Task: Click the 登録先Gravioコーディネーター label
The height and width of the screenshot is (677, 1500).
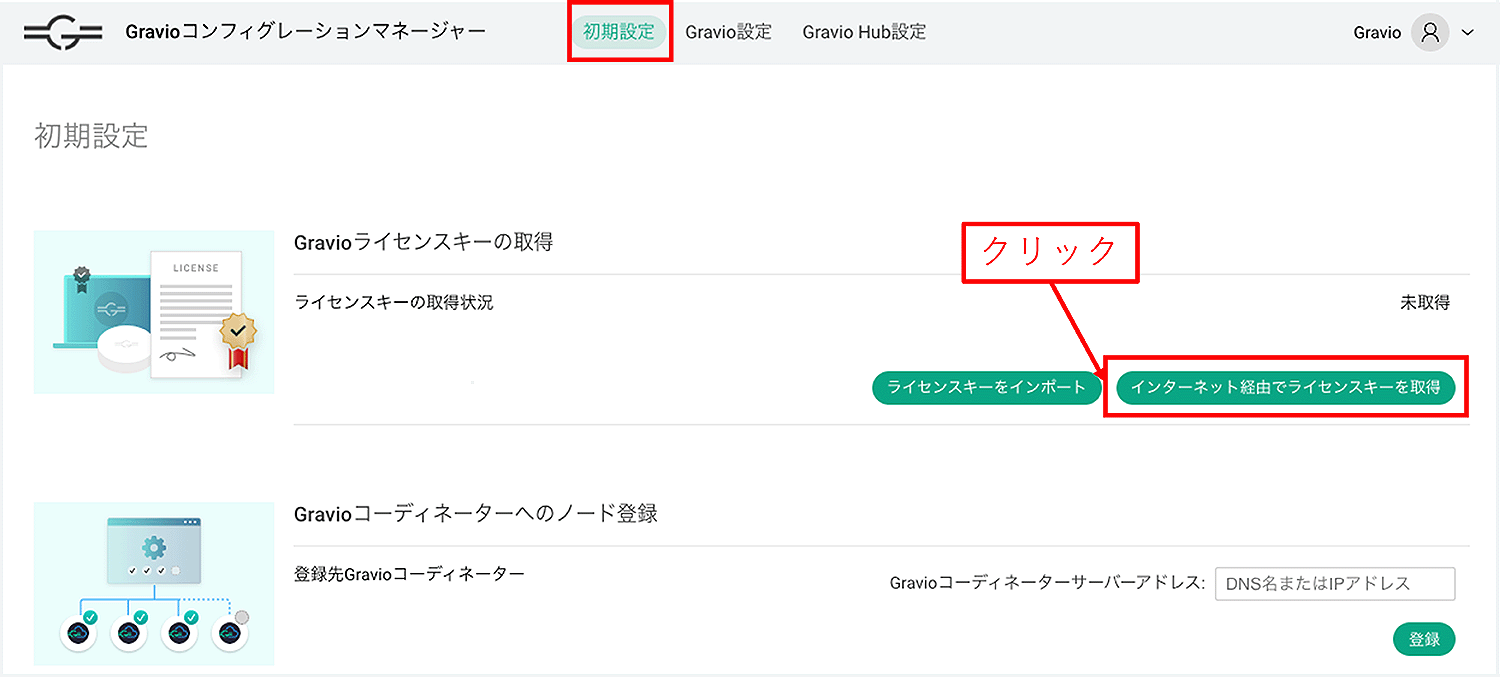Action: coord(410,574)
